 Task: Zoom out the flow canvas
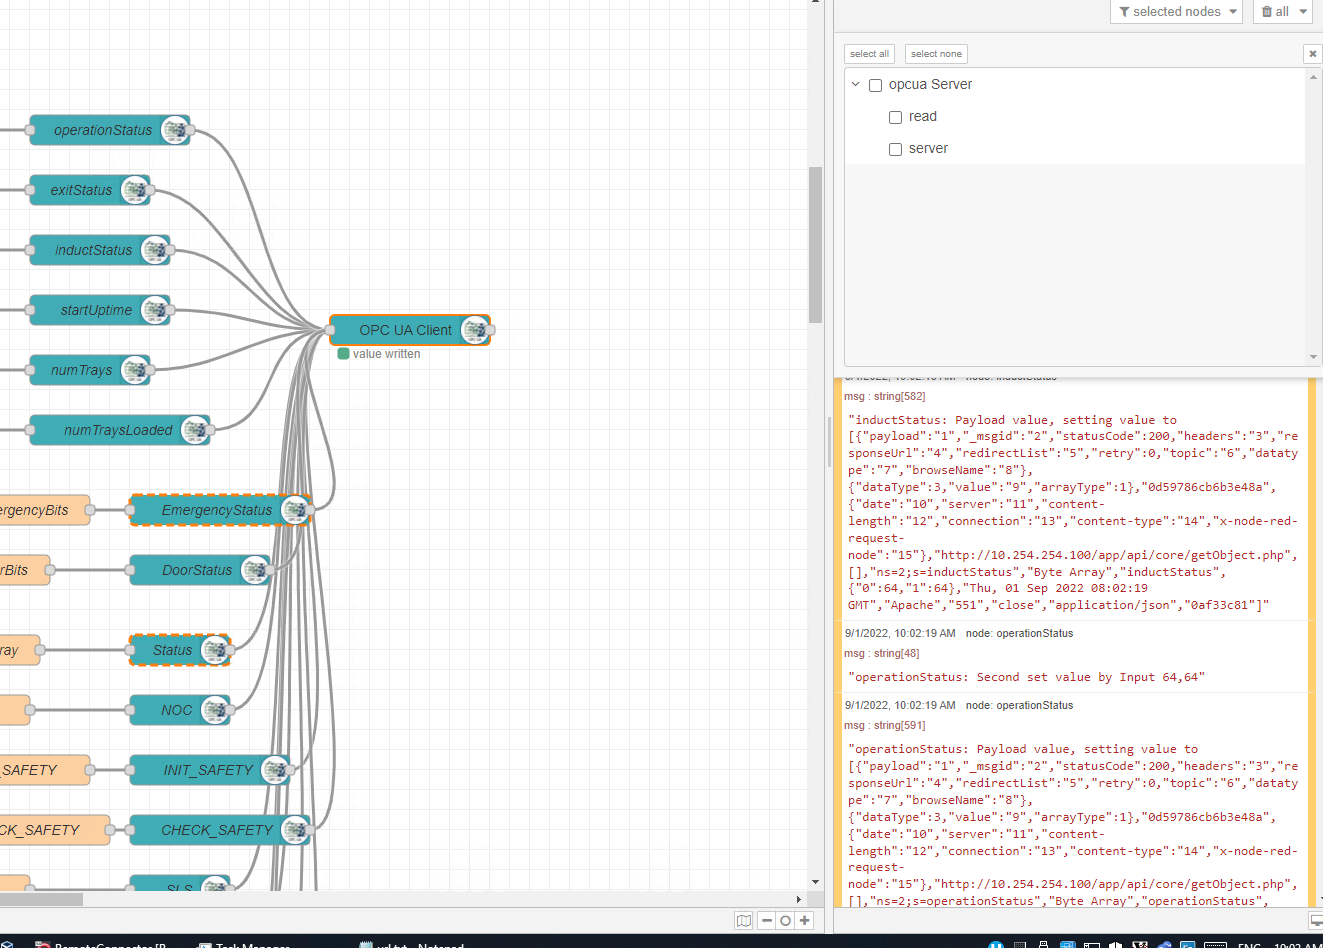pyautogui.click(x=767, y=921)
